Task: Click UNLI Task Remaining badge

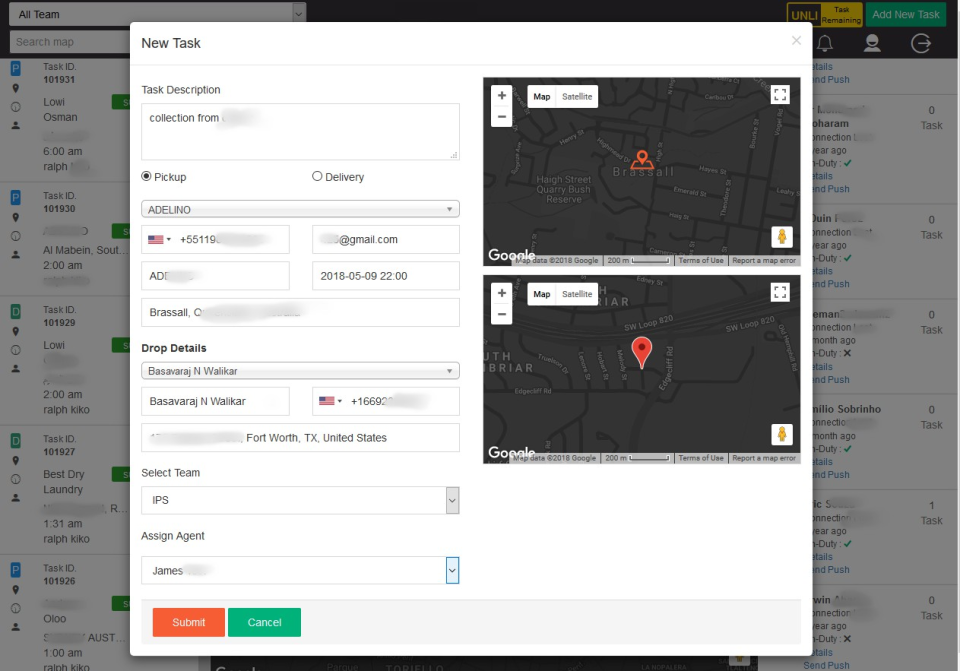Action: pyautogui.click(x=825, y=14)
